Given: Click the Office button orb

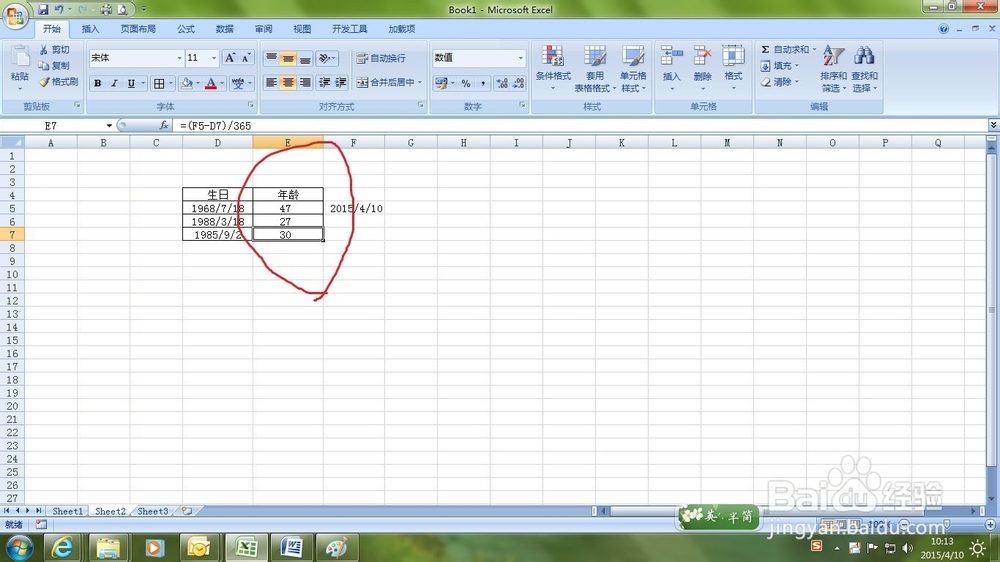Looking at the screenshot, I should click(x=15, y=16).
